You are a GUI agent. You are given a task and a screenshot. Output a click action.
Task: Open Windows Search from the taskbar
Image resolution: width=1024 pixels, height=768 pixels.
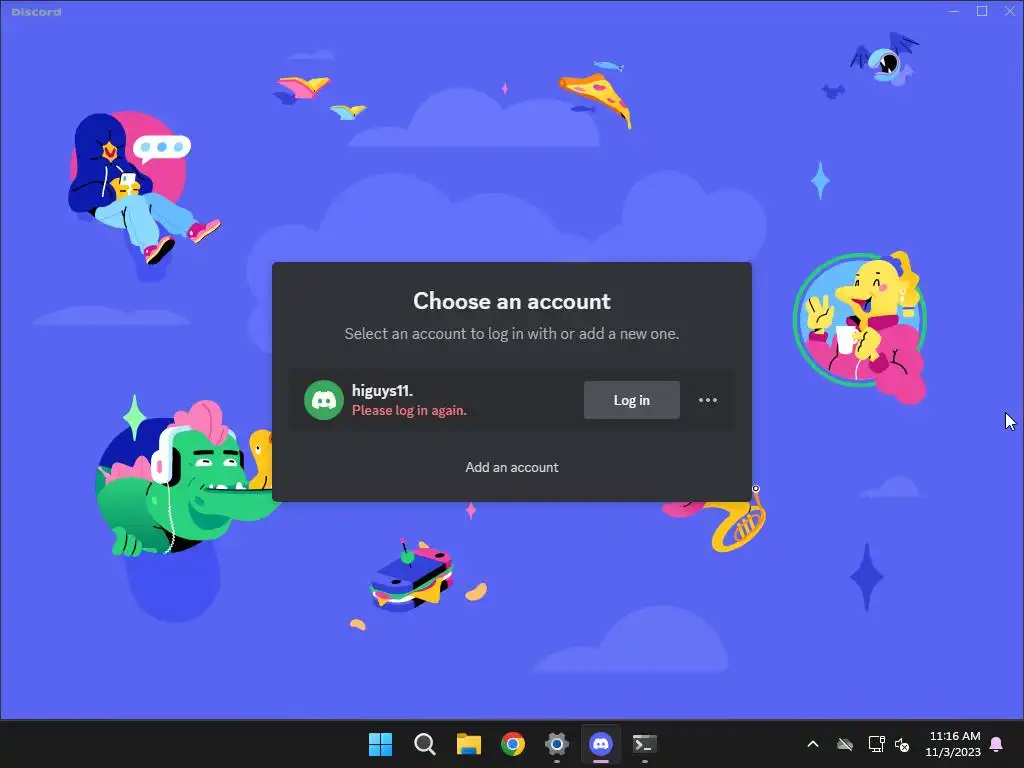(424, 744)
